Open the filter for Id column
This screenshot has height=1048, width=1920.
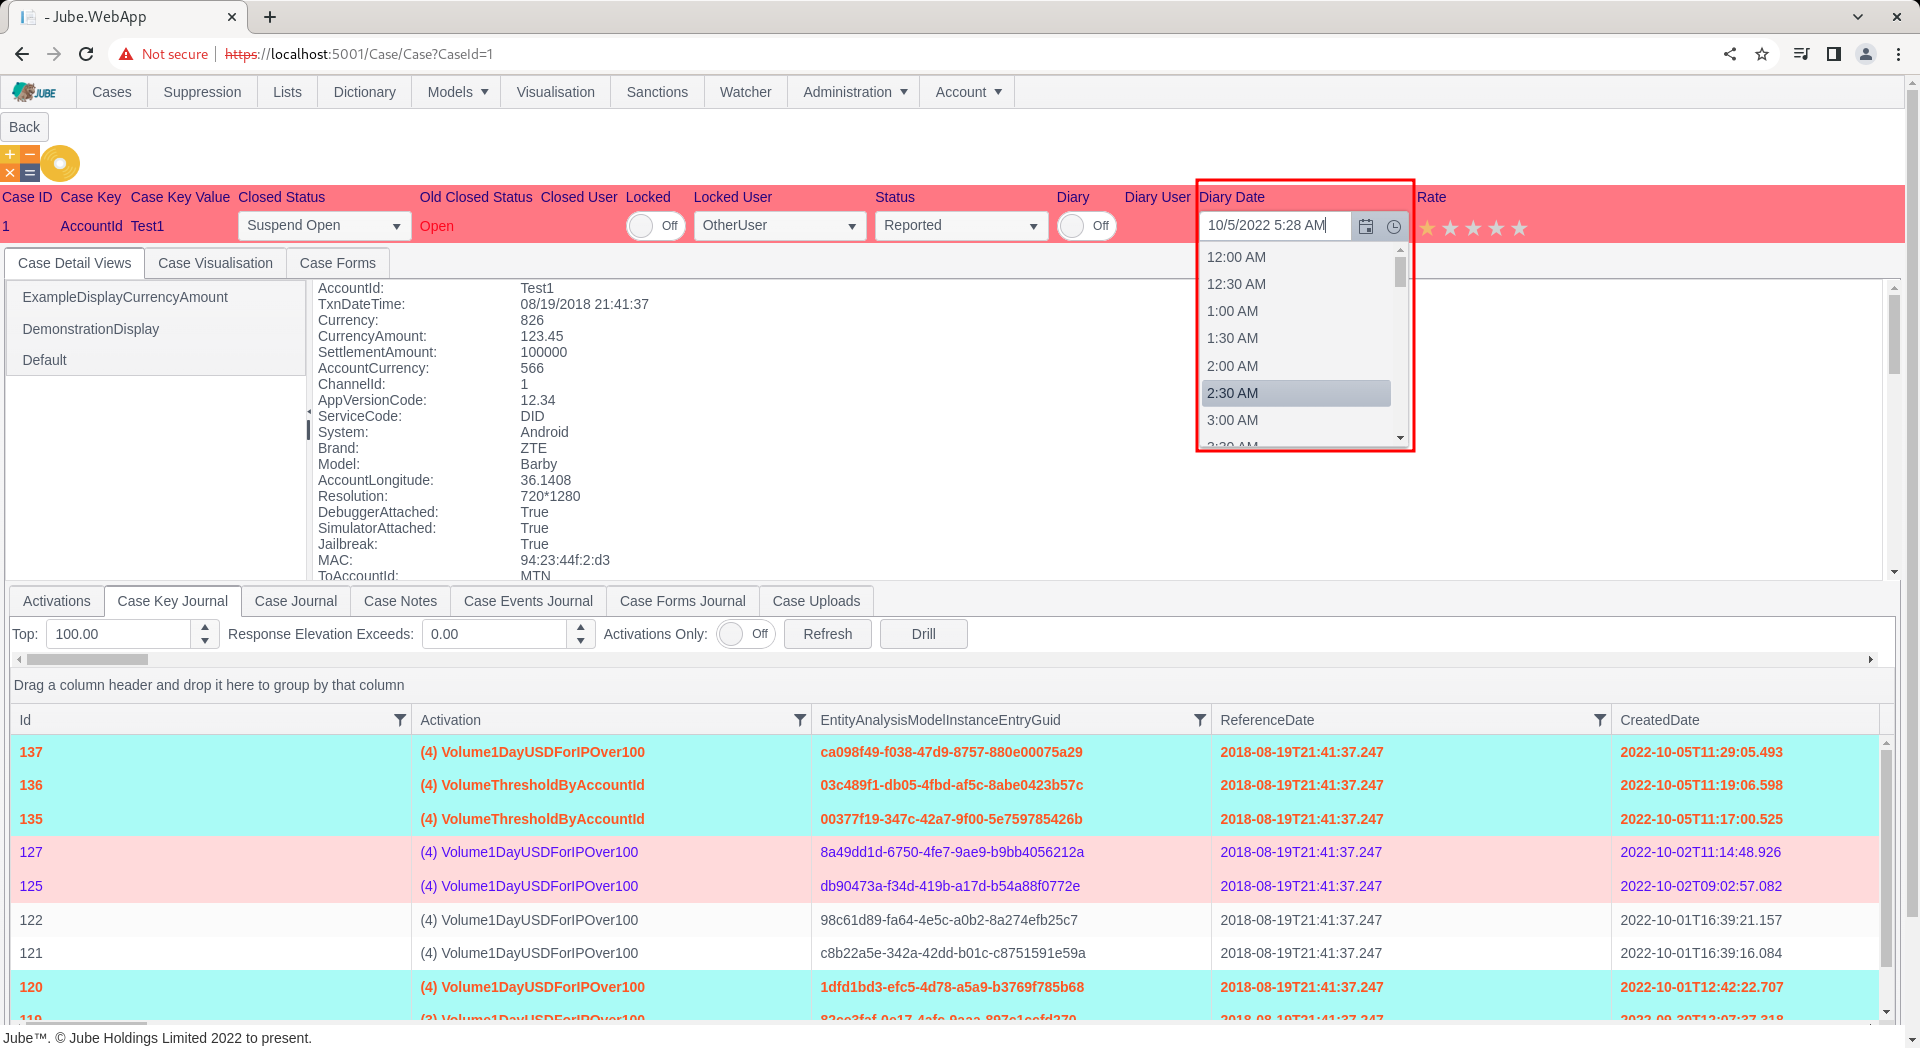pos(400,720)
